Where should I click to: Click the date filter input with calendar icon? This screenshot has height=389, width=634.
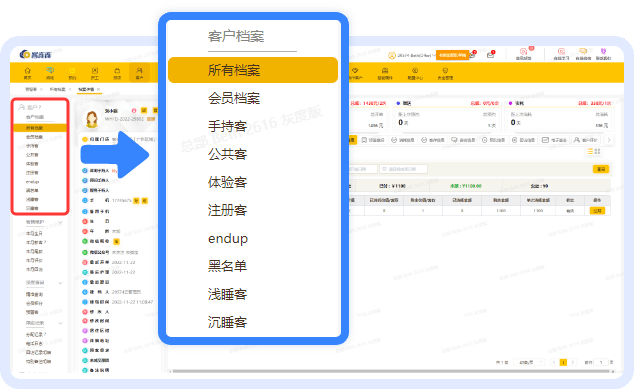(x=404, y=169)
